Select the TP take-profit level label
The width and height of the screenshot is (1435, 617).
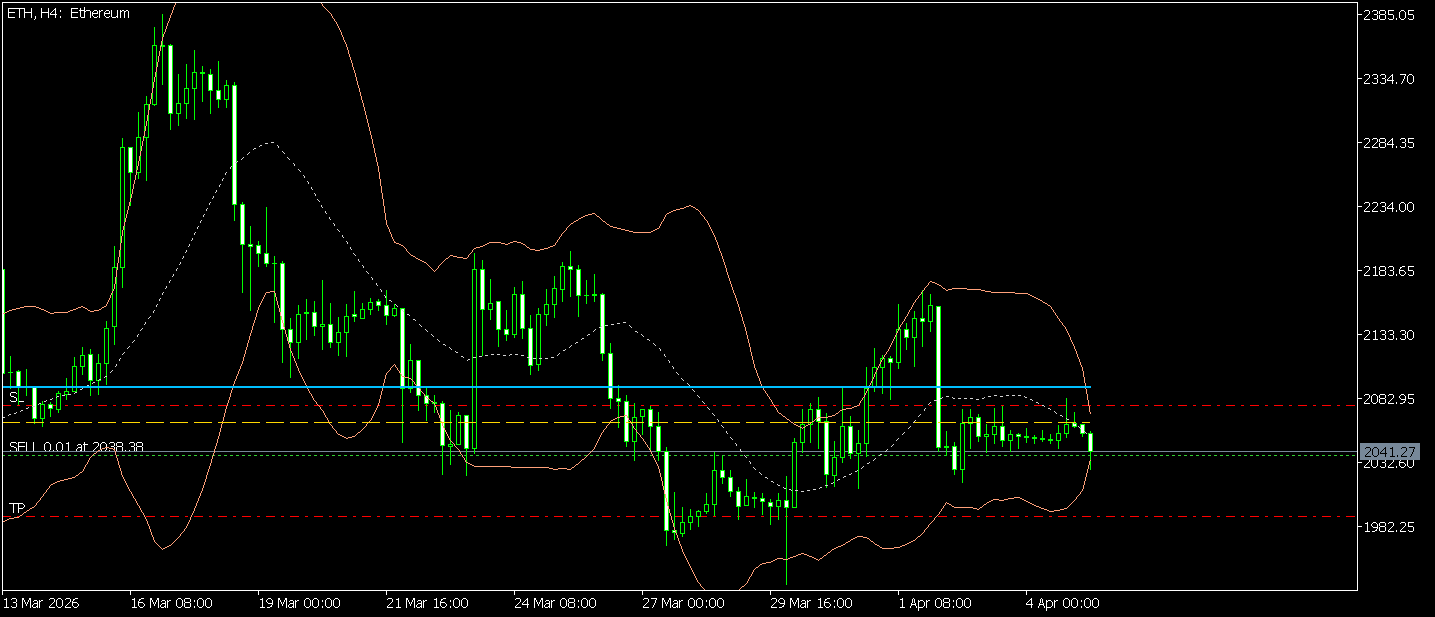click(x=16, y=509)
